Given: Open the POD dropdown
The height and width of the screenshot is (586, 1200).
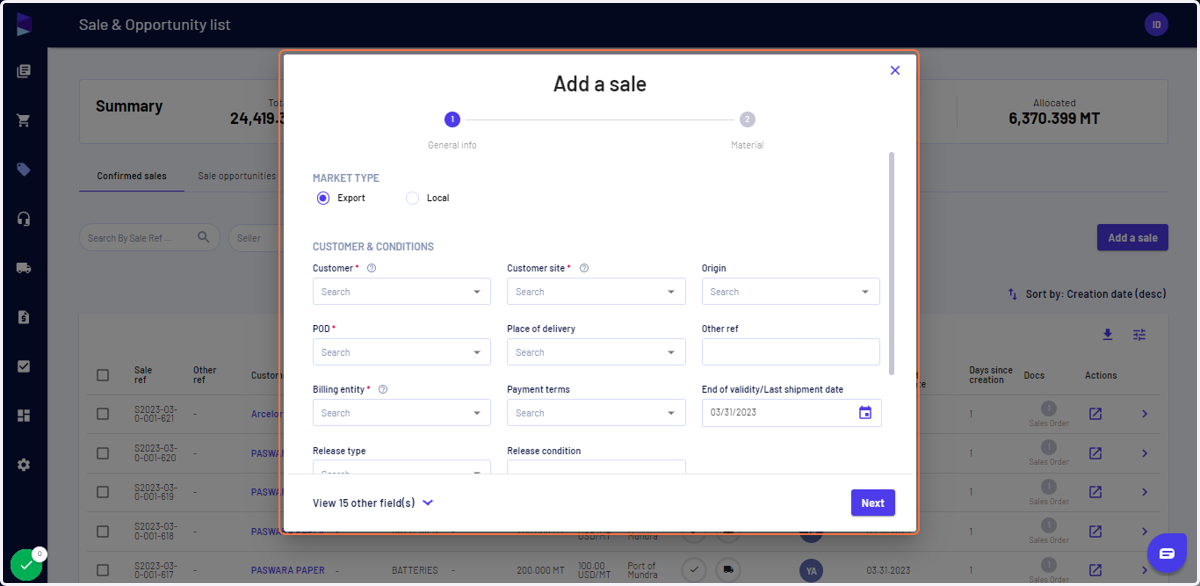Looking at the screenshot, I should click(402, 352).
